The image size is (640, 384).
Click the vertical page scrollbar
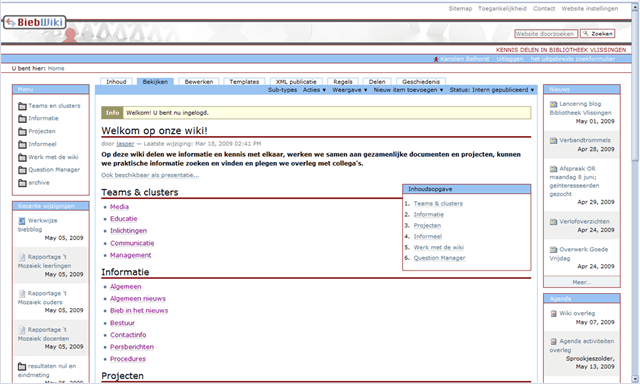[635, 192]
